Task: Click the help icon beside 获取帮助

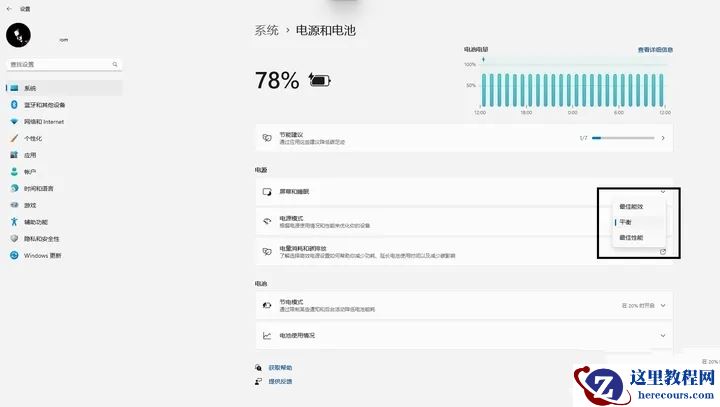Action: coord(259,367)
